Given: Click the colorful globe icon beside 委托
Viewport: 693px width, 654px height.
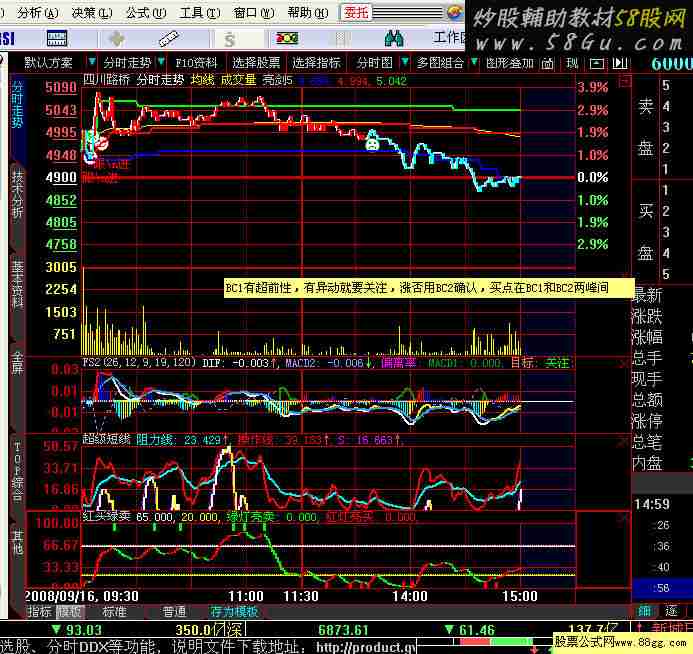Looking at the screenshot, I should click(x=455, y=12).
